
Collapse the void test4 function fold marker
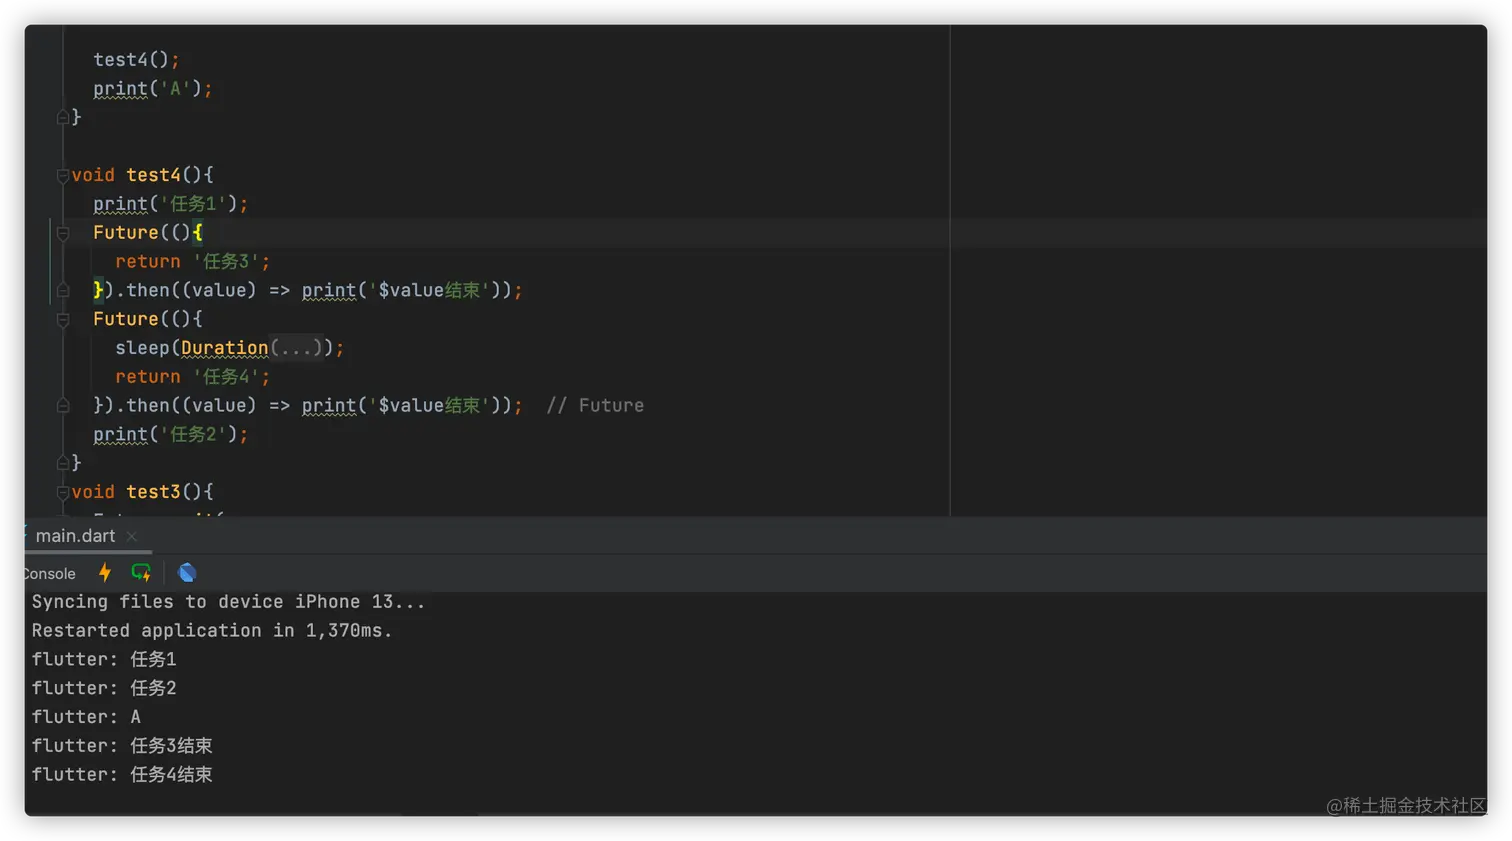point(62,175)
